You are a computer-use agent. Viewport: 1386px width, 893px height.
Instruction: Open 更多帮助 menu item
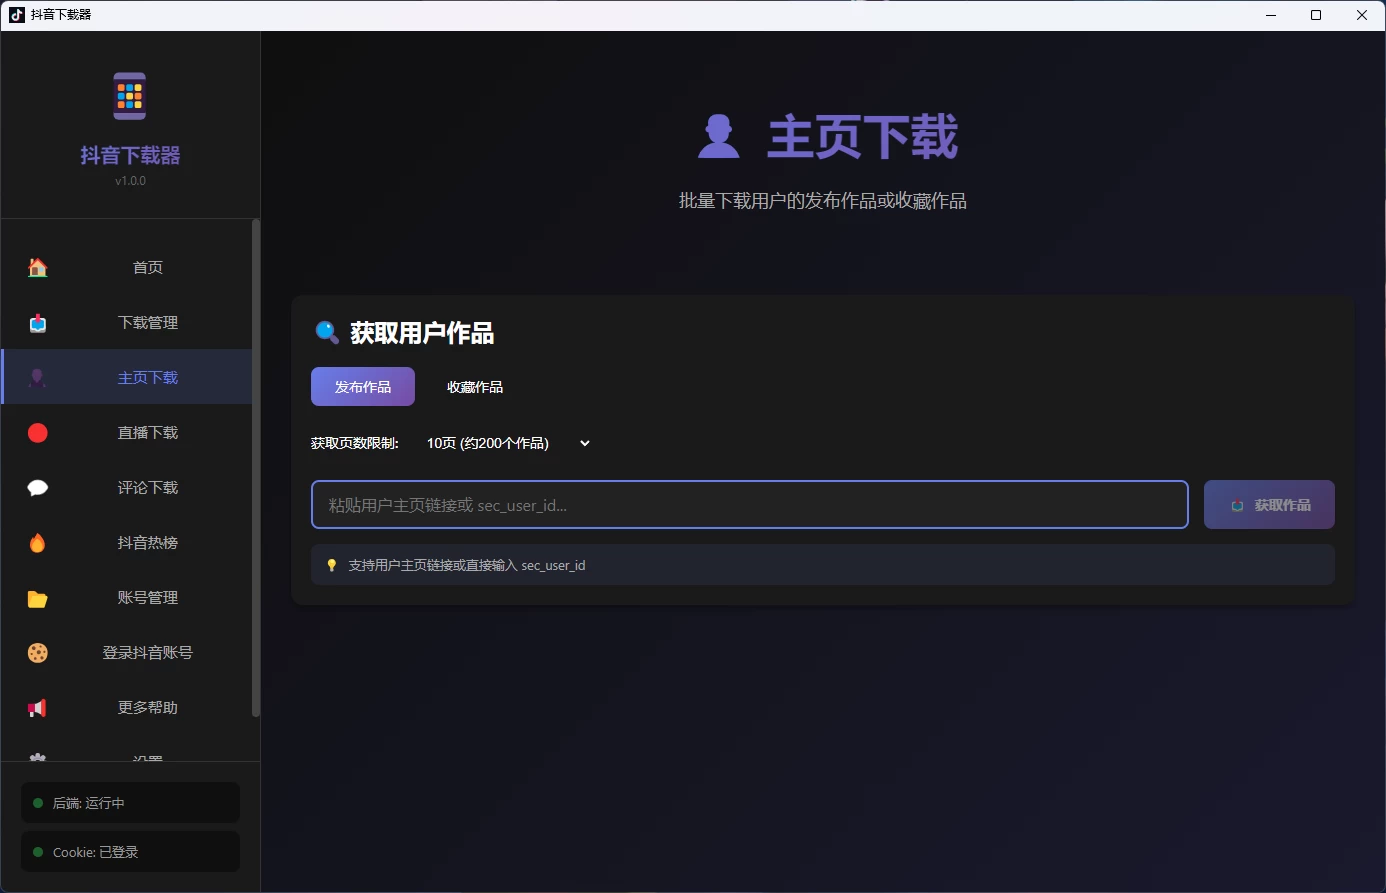(127, 707)
